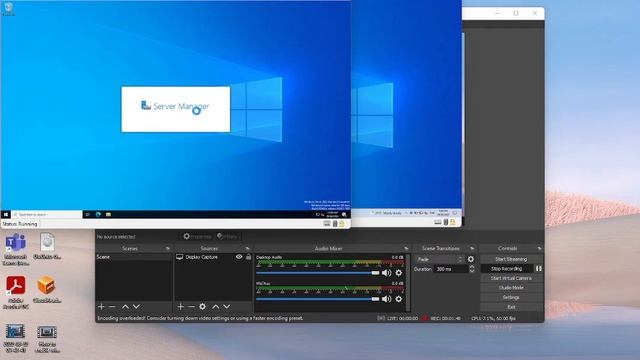
Task: Add a new source with the Sources plus icon
Action: (180, 306)
